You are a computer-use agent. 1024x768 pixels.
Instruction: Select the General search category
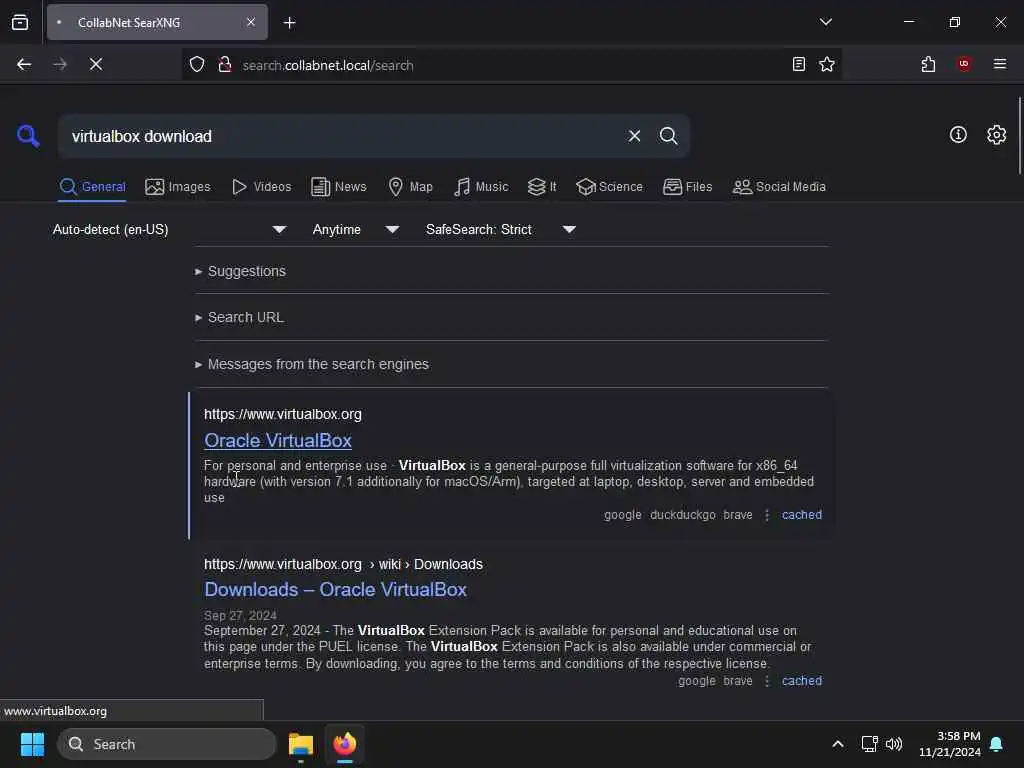tap(92, 187)
